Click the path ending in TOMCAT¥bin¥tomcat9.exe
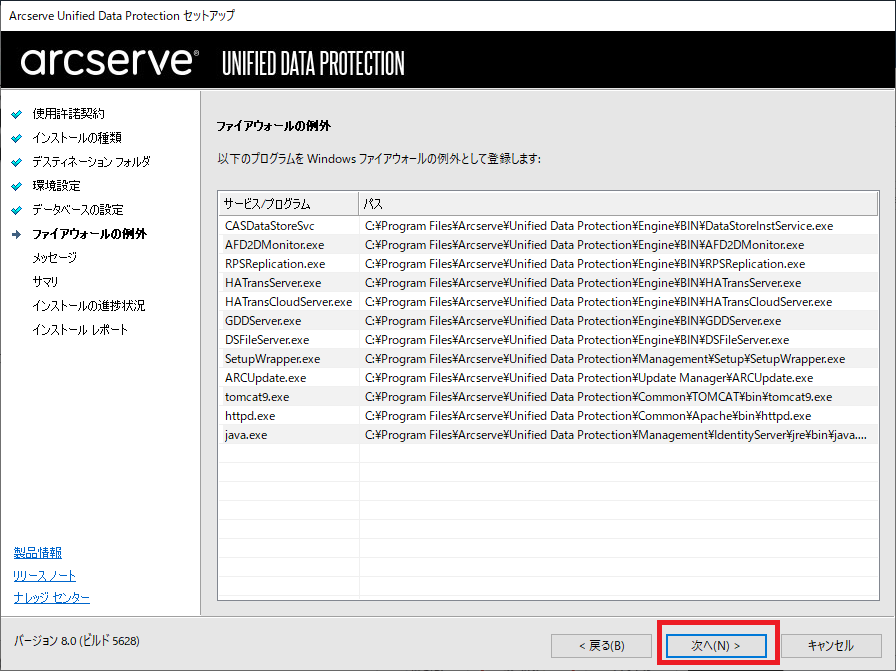The width and height of the screenshot is (896, 671). coord(598,397)
